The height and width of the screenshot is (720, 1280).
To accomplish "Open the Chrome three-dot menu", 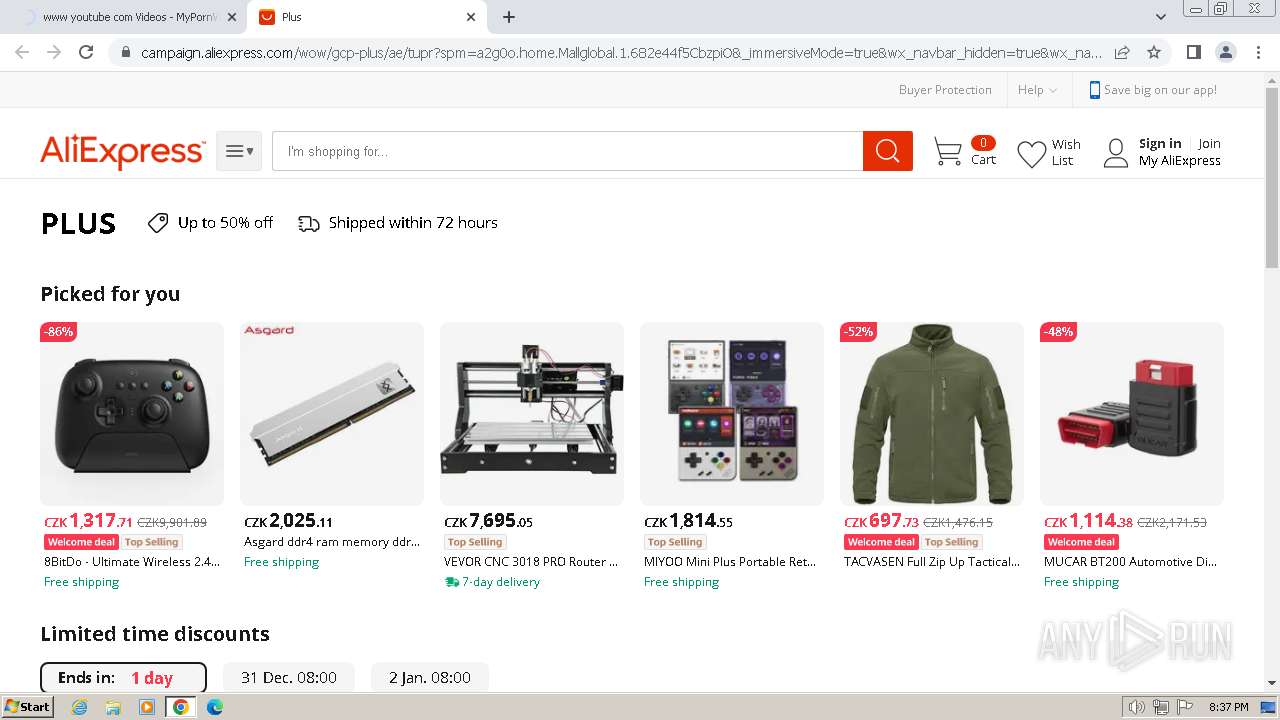I will click(x=1258, y=52).
